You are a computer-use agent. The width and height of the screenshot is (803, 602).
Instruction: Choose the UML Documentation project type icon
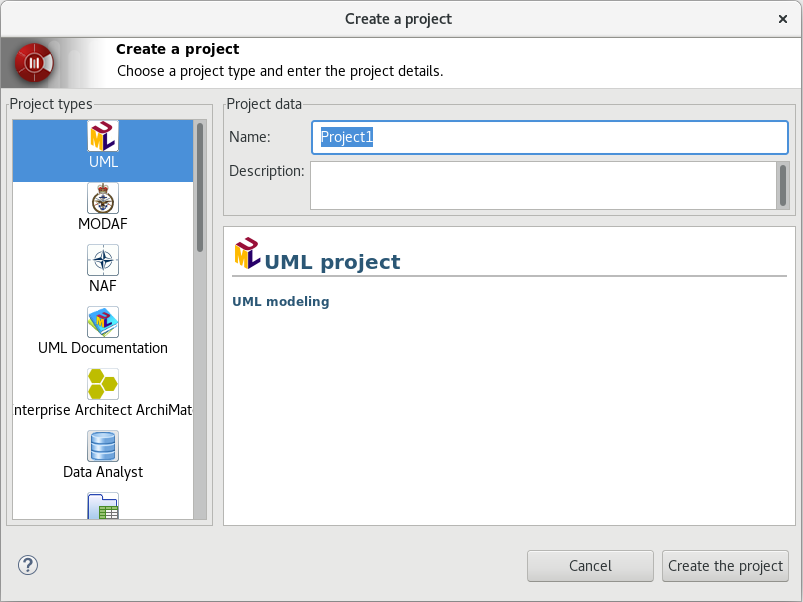(x=102, y=321)
